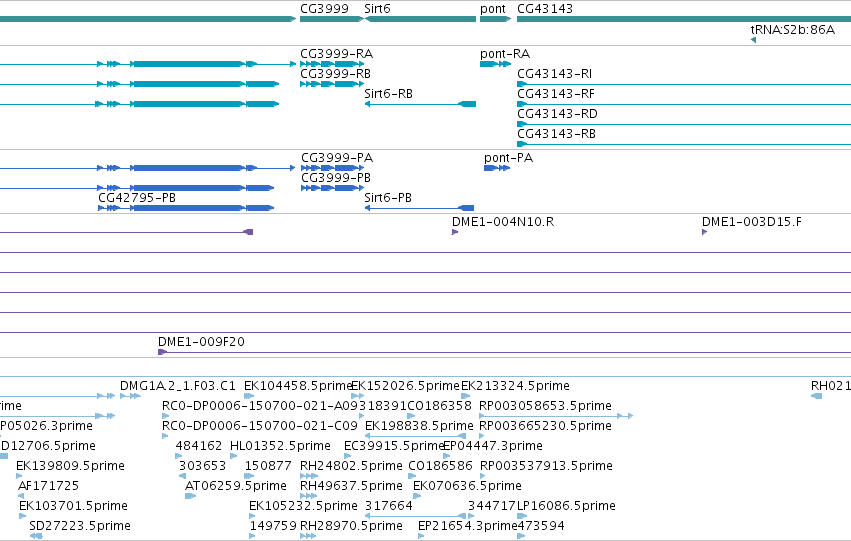Viewport: 851px width, 541px height.
Task: Click the 317664 feature label
Action: (x=389, y=506)
